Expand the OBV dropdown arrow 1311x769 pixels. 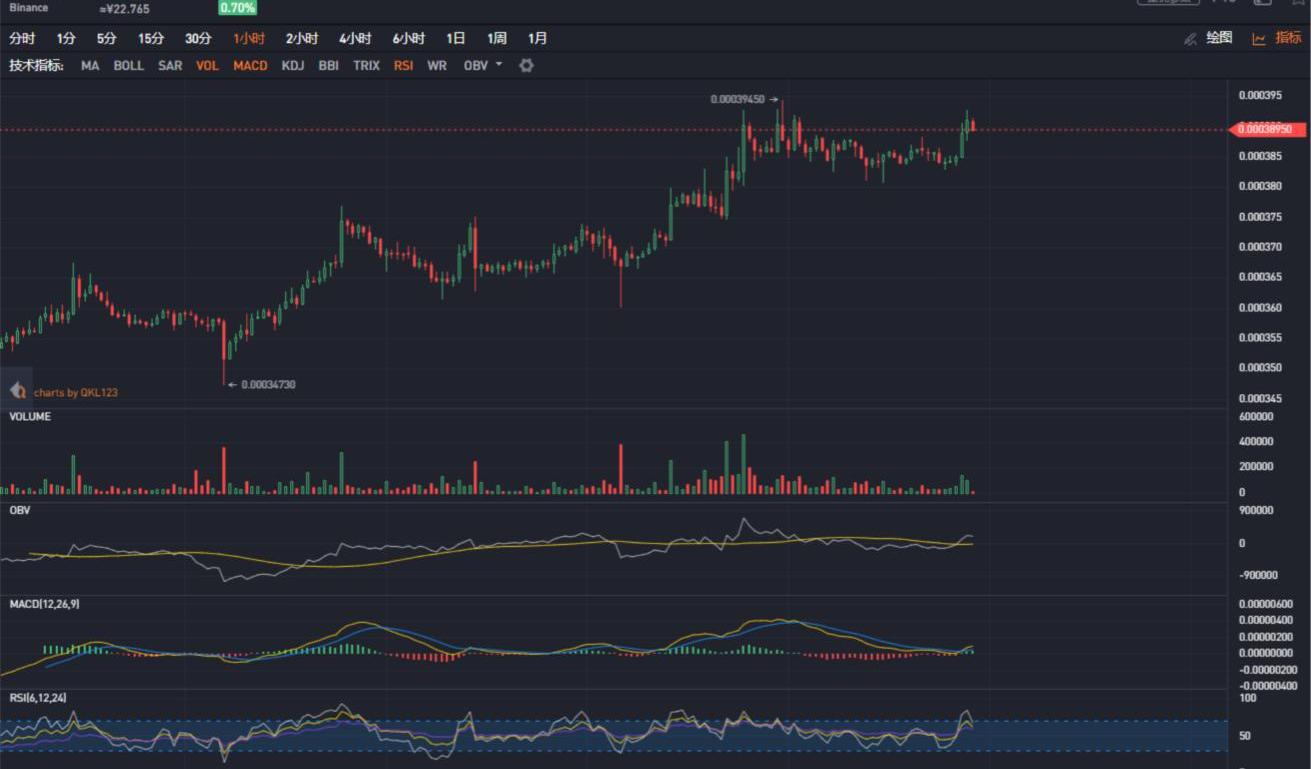pos(499,65)
